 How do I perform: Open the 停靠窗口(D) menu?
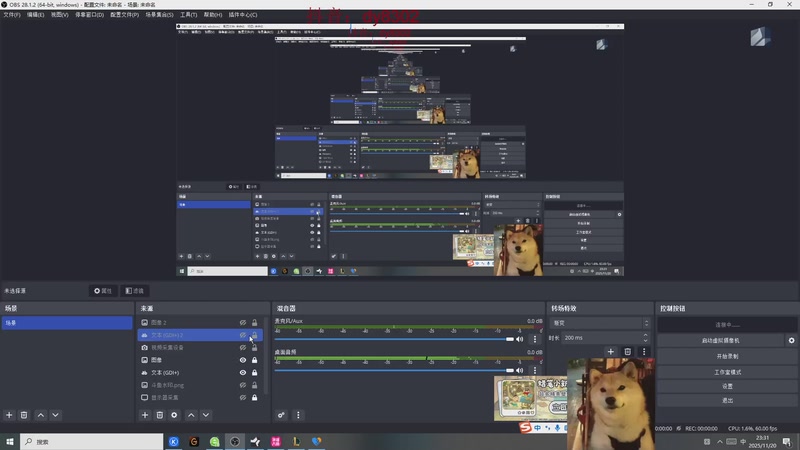coord(89,15)
